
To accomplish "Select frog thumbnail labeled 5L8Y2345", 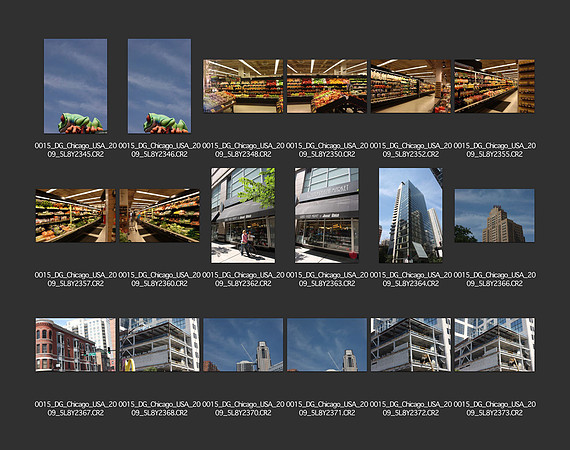I will [x=75, y=86].
